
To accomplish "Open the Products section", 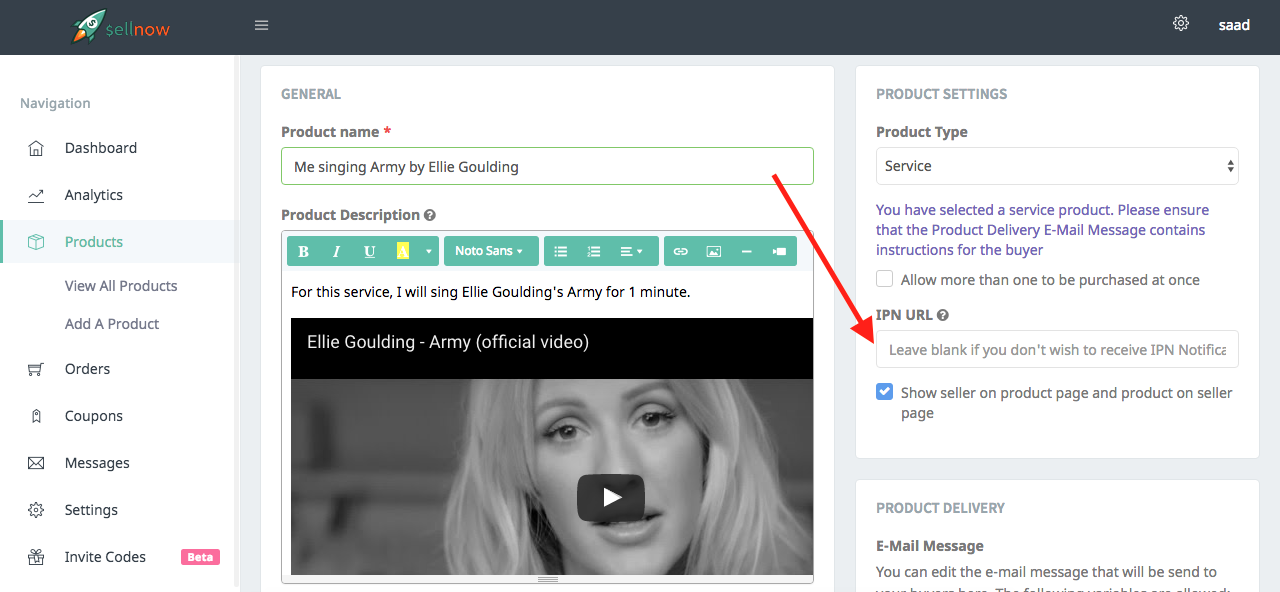I will pos(94,242).
